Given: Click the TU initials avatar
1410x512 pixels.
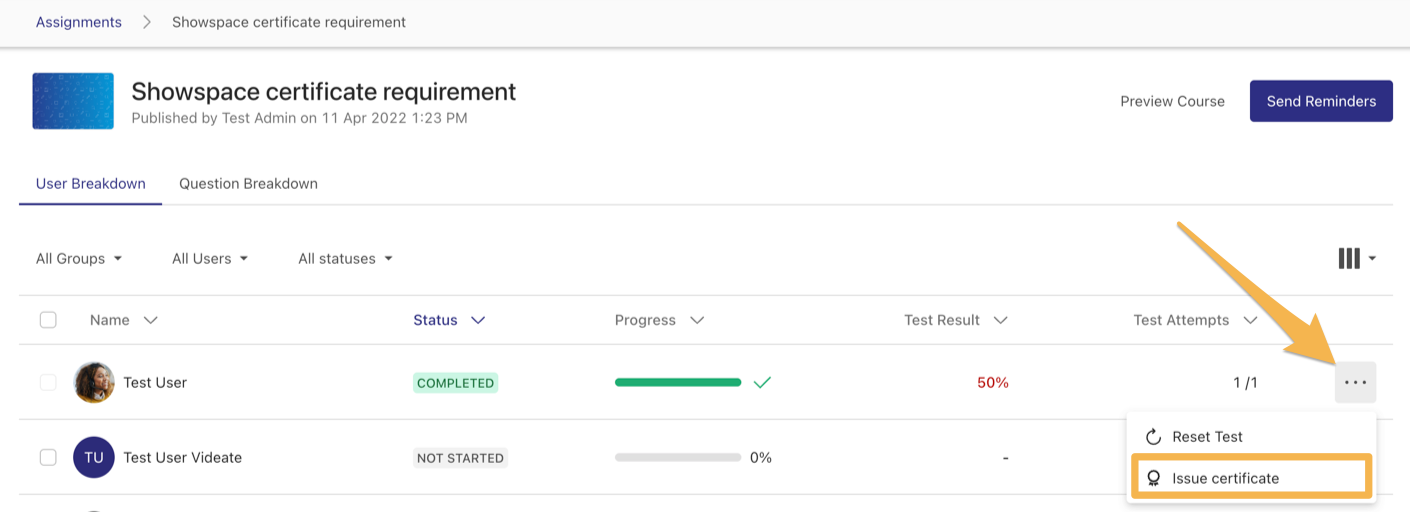Looking at the screenshot, I should 94,458.
